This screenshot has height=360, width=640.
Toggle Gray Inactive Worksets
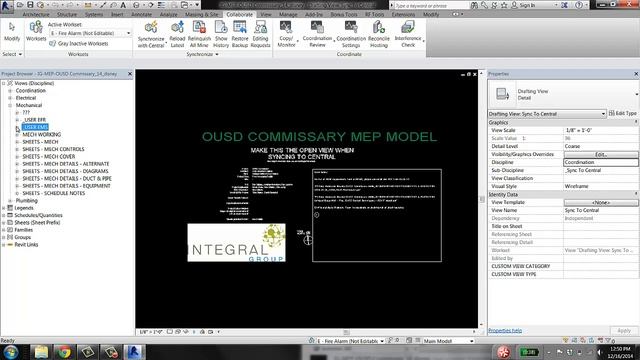[x=78, y=43]
